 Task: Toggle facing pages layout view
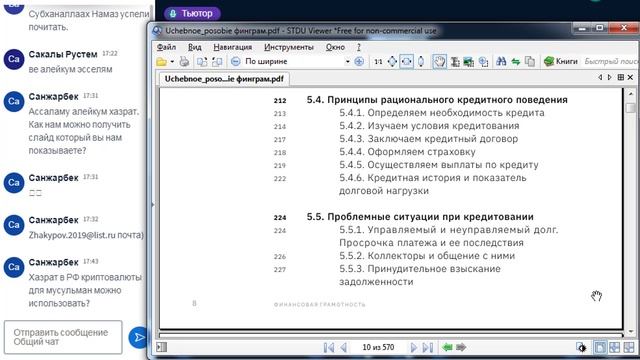614,347
